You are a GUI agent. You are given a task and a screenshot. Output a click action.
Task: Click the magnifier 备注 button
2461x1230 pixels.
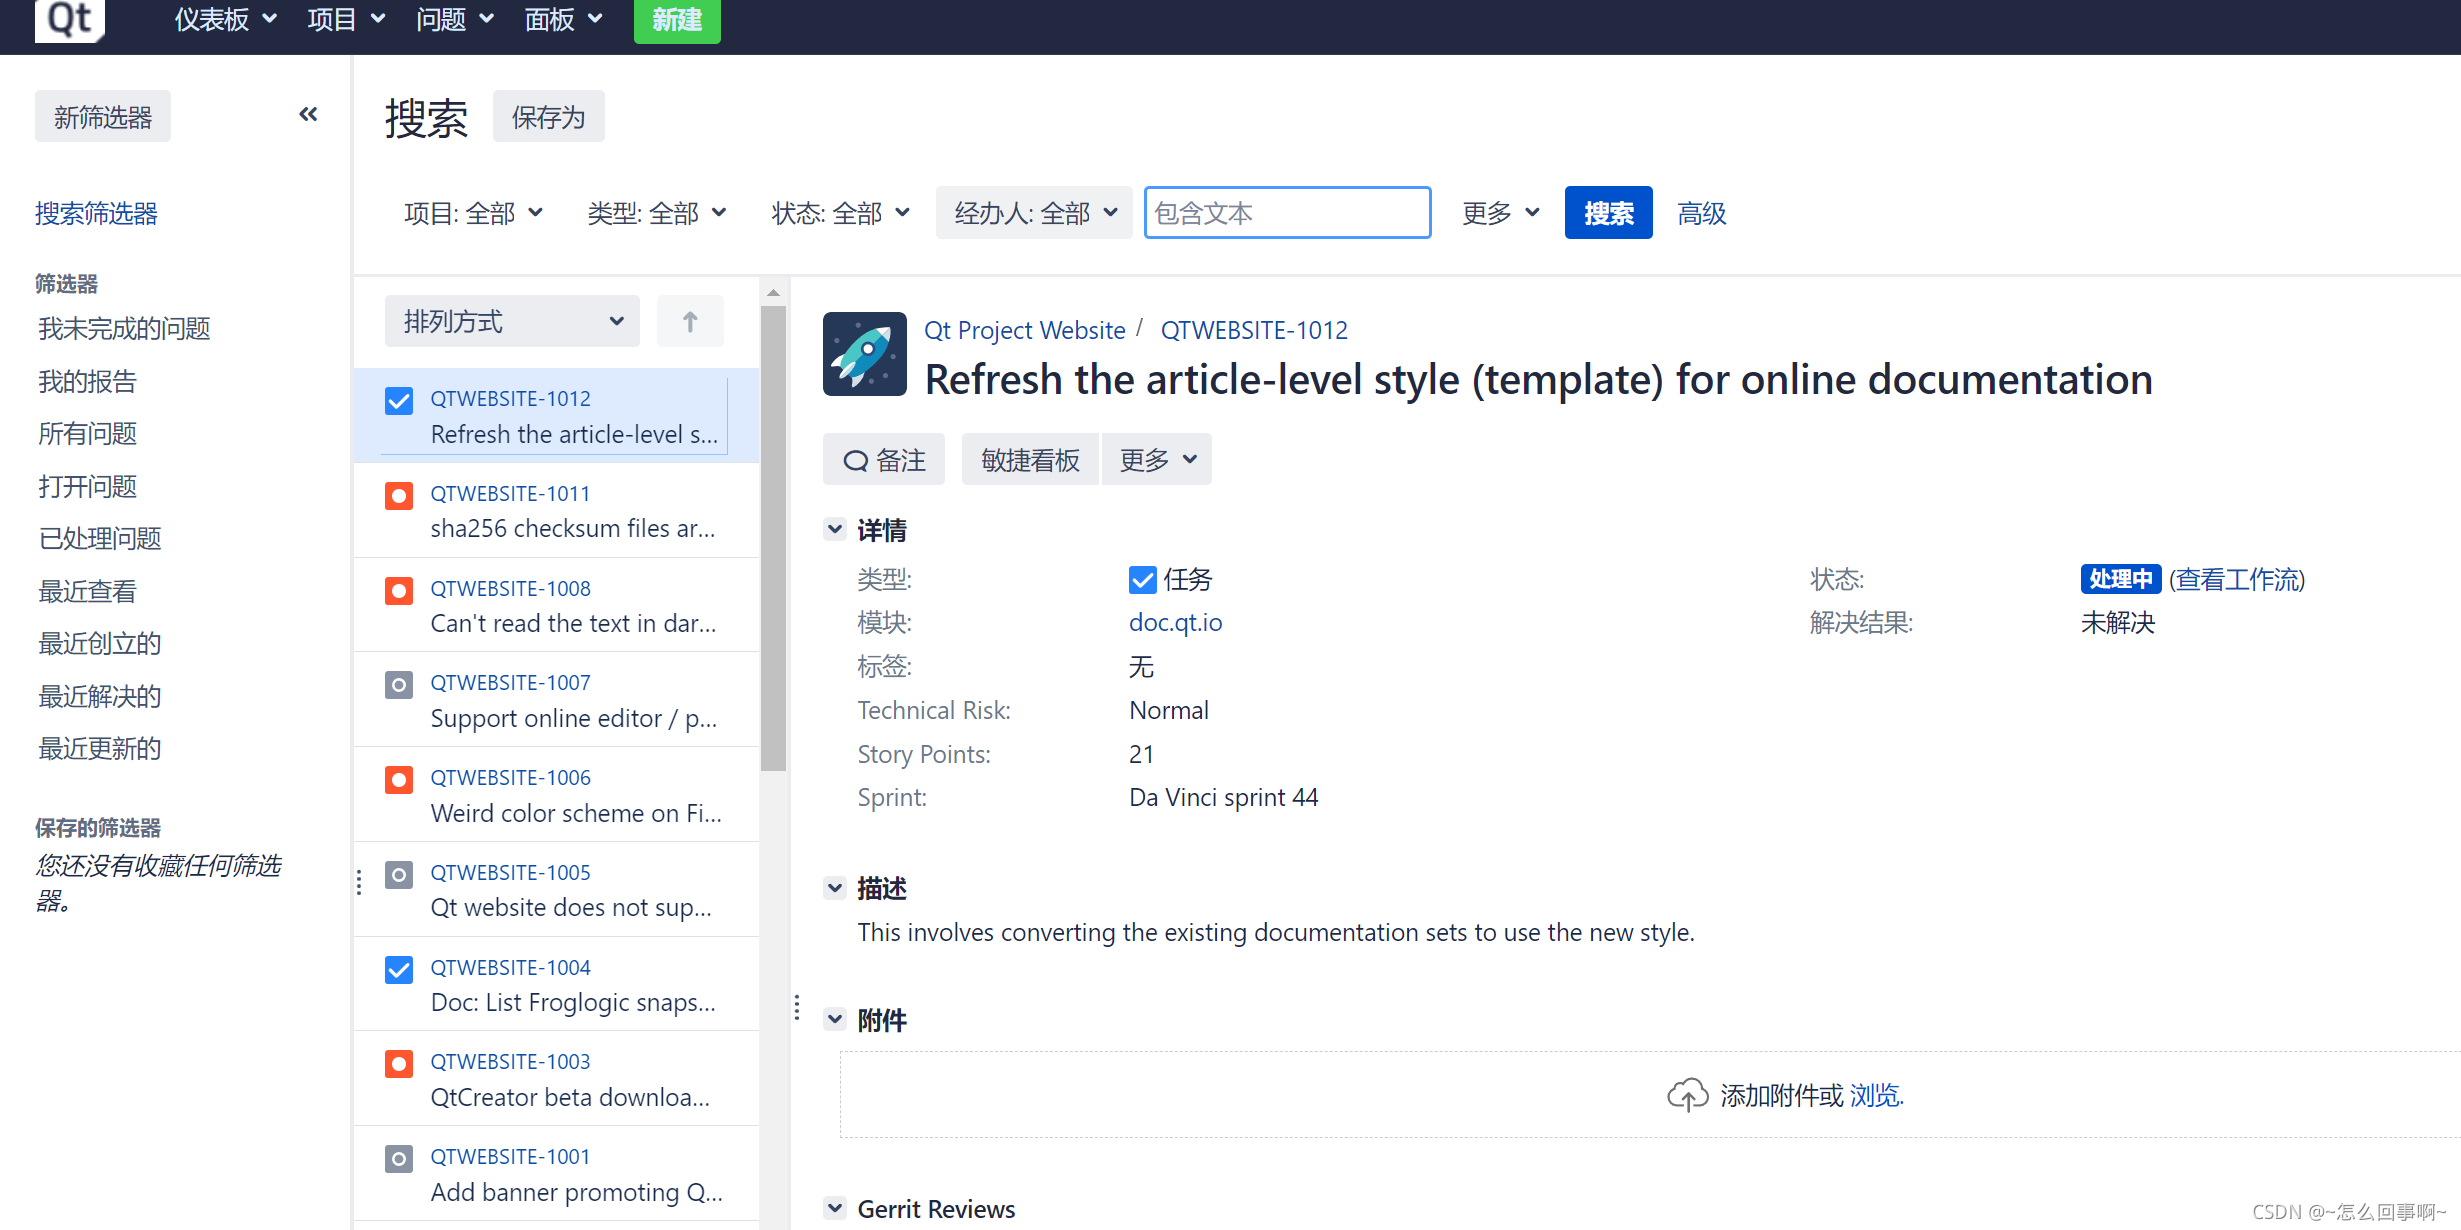pyautogui.click(x=883, y=459)
